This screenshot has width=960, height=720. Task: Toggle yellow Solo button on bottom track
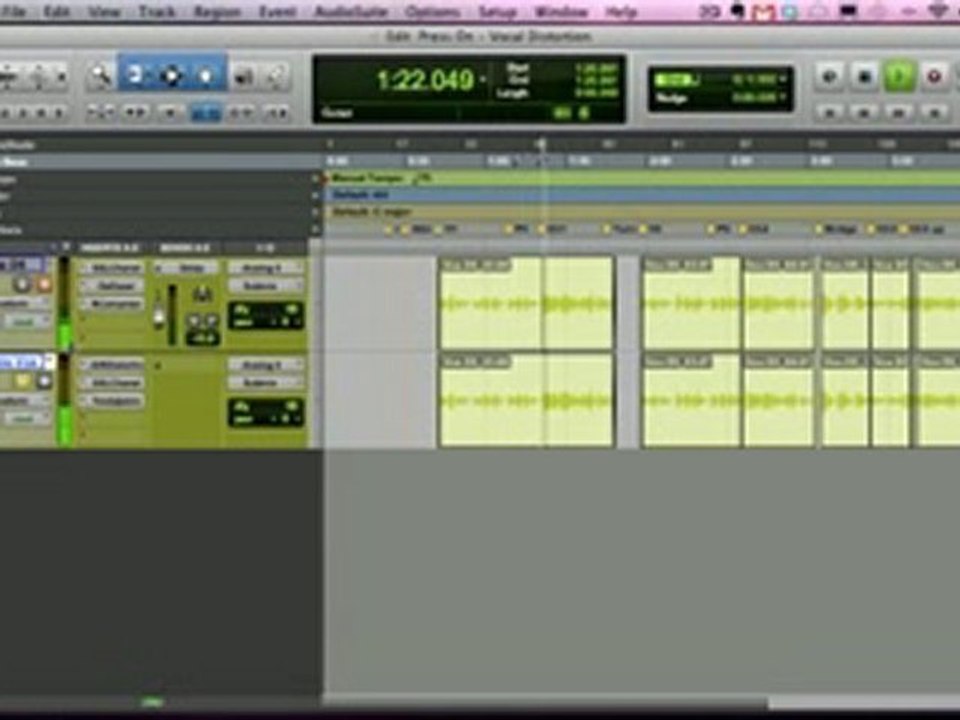click(23, 381)
